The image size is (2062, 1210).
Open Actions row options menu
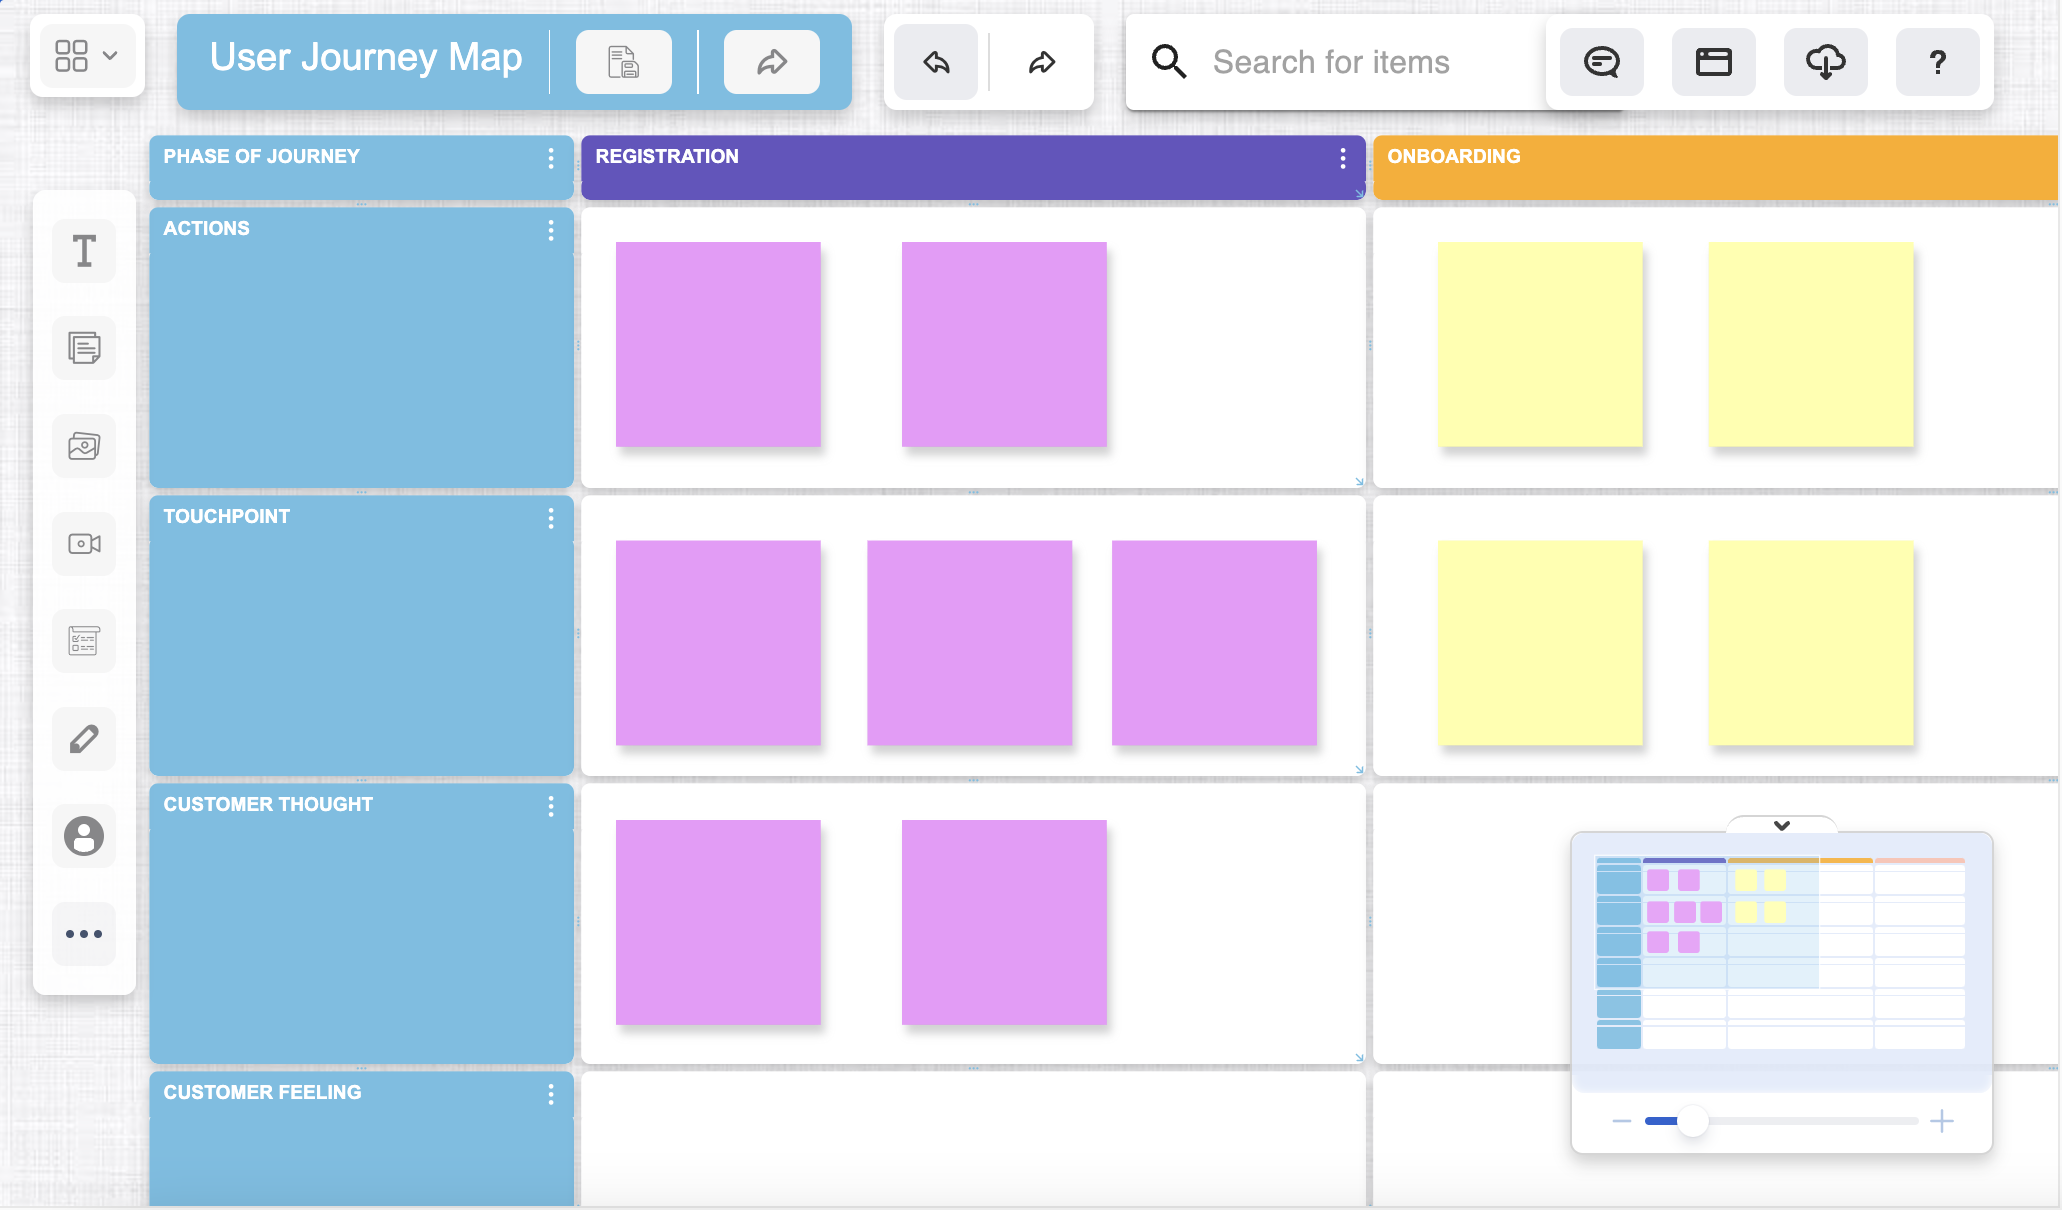pos(551,231)
